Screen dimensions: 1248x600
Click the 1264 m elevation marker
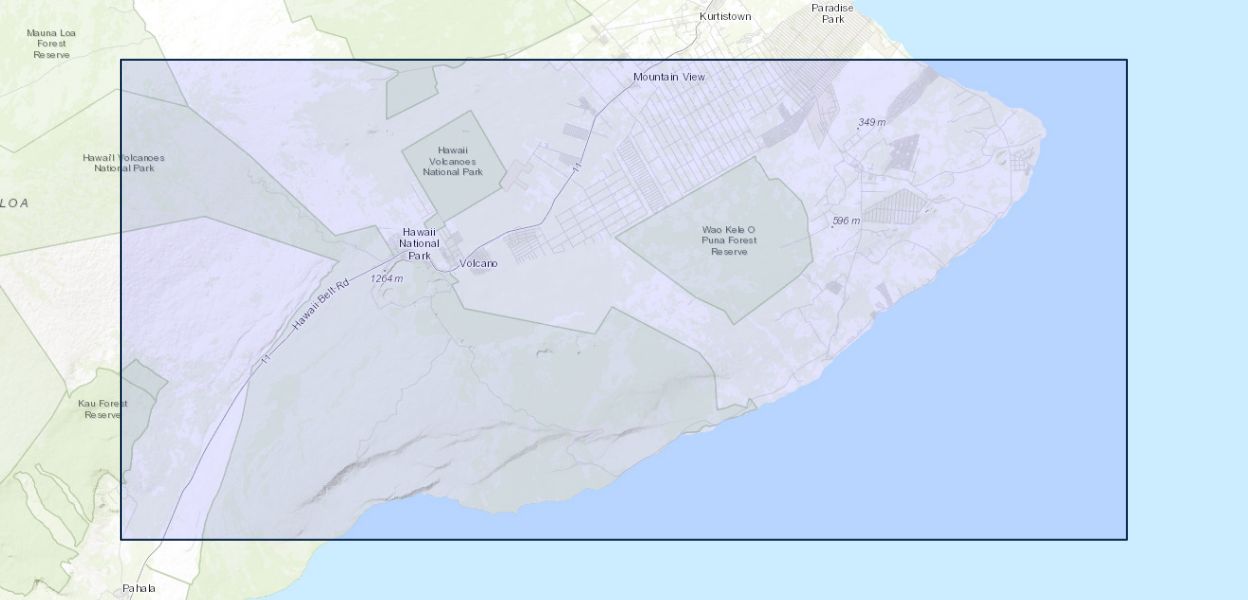point(386,278)
